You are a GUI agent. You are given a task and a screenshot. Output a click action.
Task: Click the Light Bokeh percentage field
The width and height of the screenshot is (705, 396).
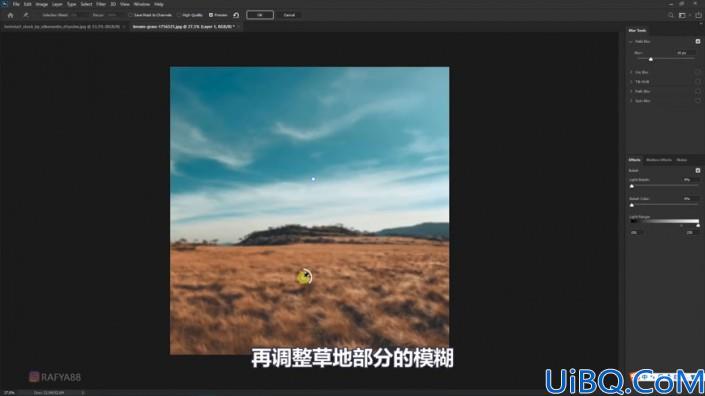690,180
